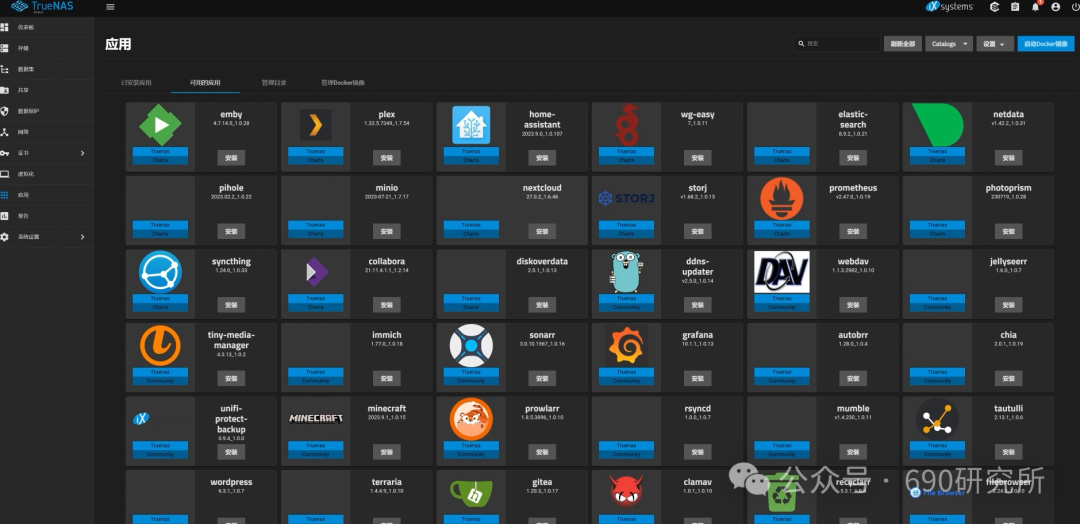
Task: Switch to Manage Catalogs (管理目录) tab
Action: (x=274, y=83)
